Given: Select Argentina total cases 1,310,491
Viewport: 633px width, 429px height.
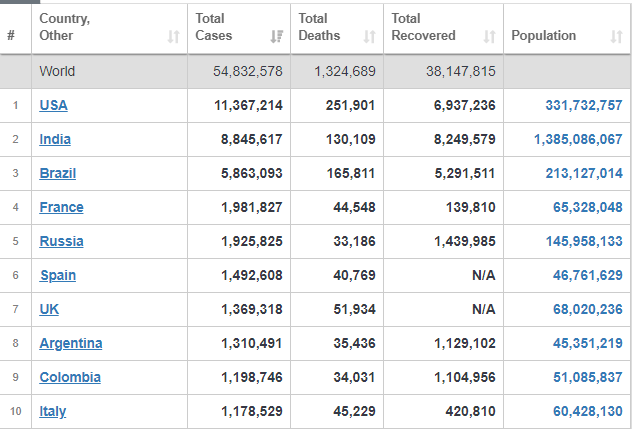Looking at the screenshot, I should click(x=252, y=343).
